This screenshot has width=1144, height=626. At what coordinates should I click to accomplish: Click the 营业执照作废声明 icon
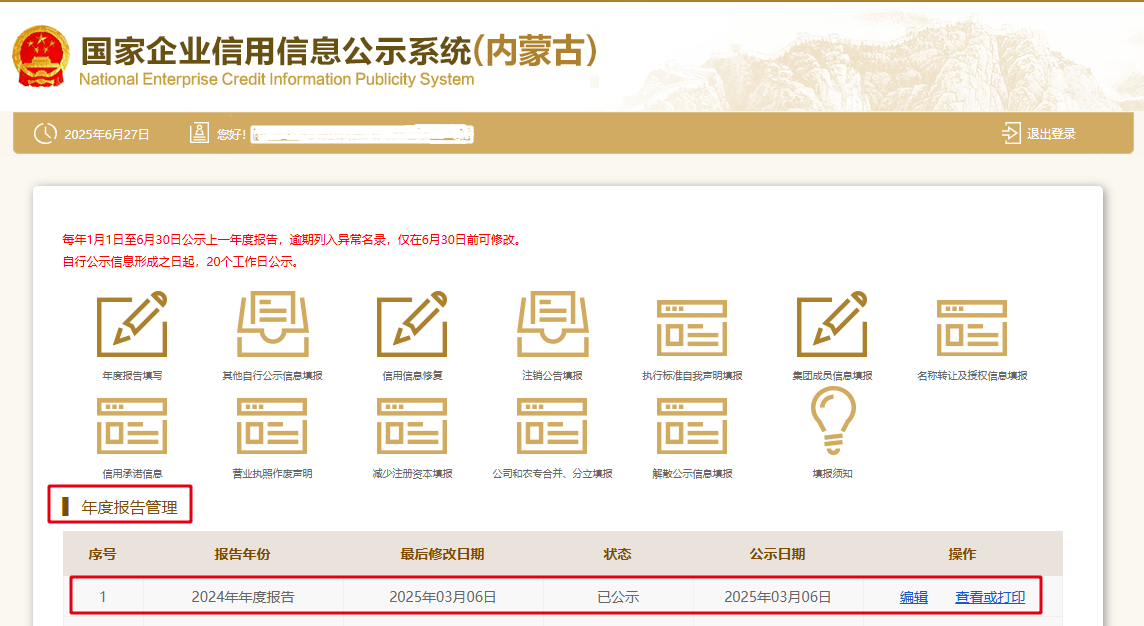272,425
